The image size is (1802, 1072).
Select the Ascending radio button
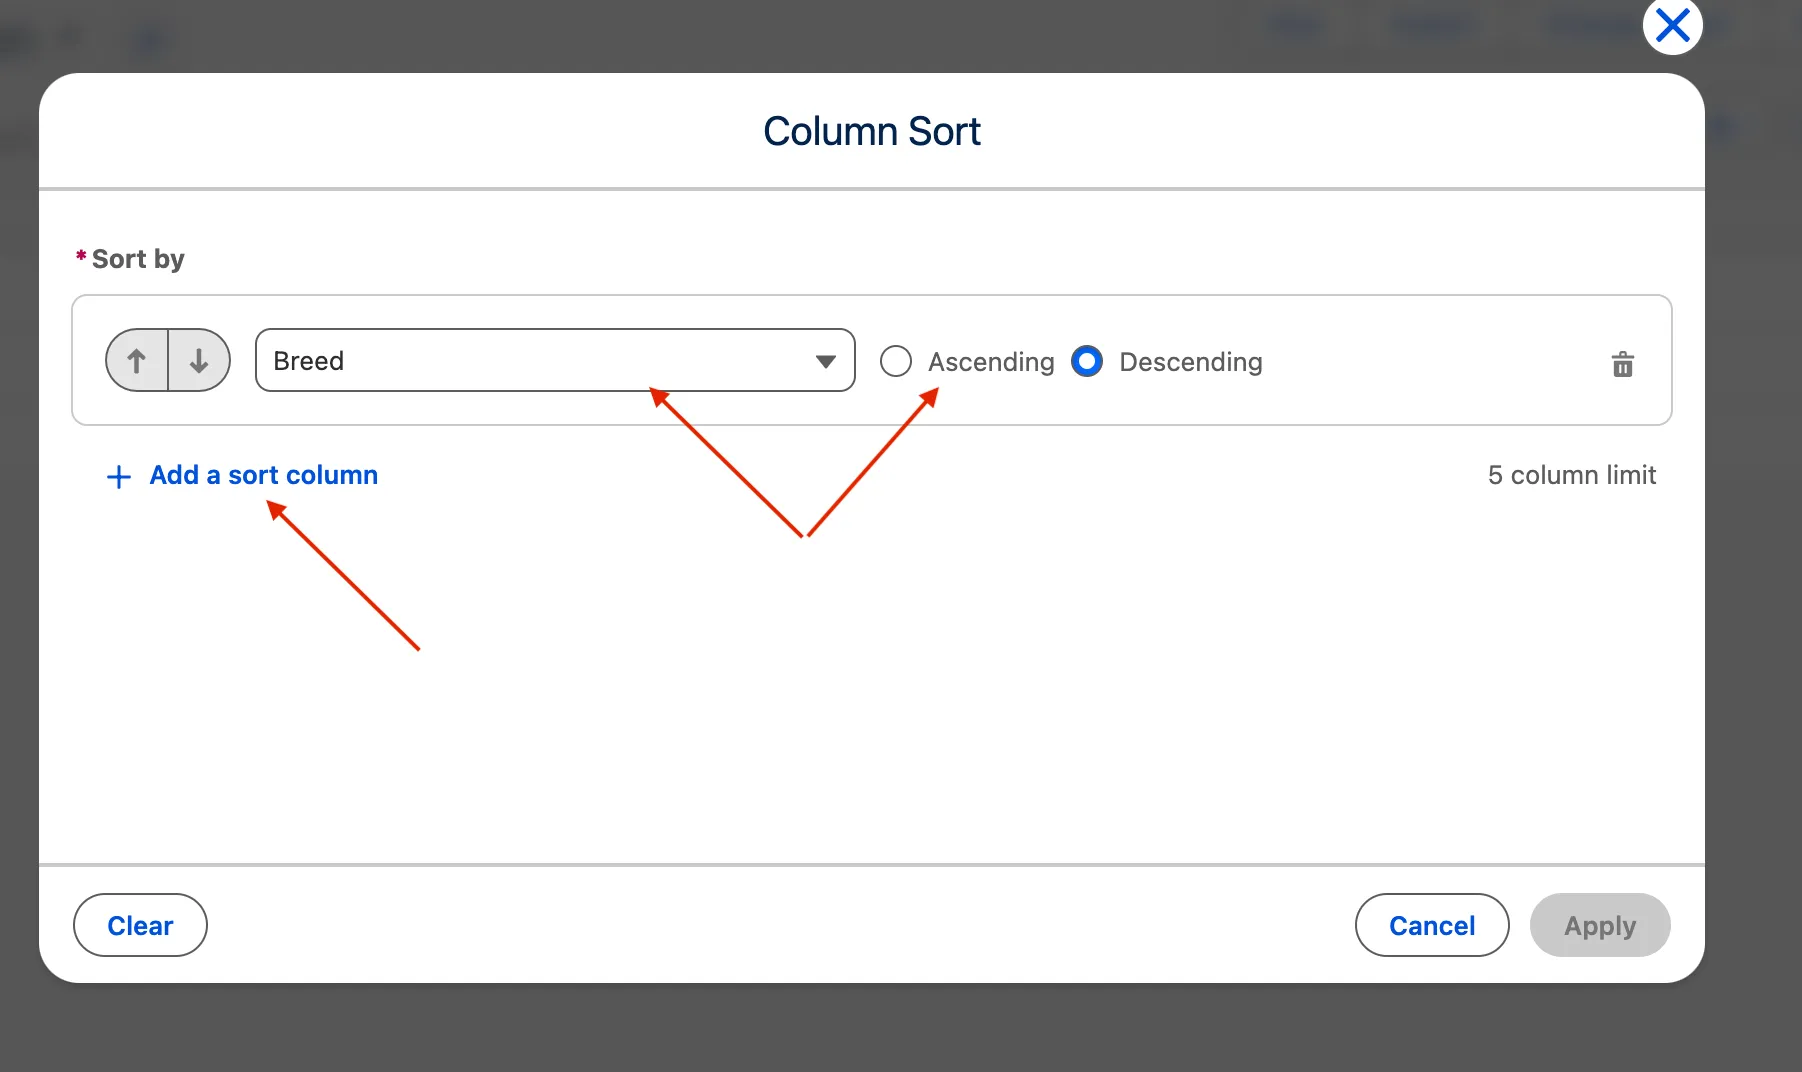tap(895, 361)
